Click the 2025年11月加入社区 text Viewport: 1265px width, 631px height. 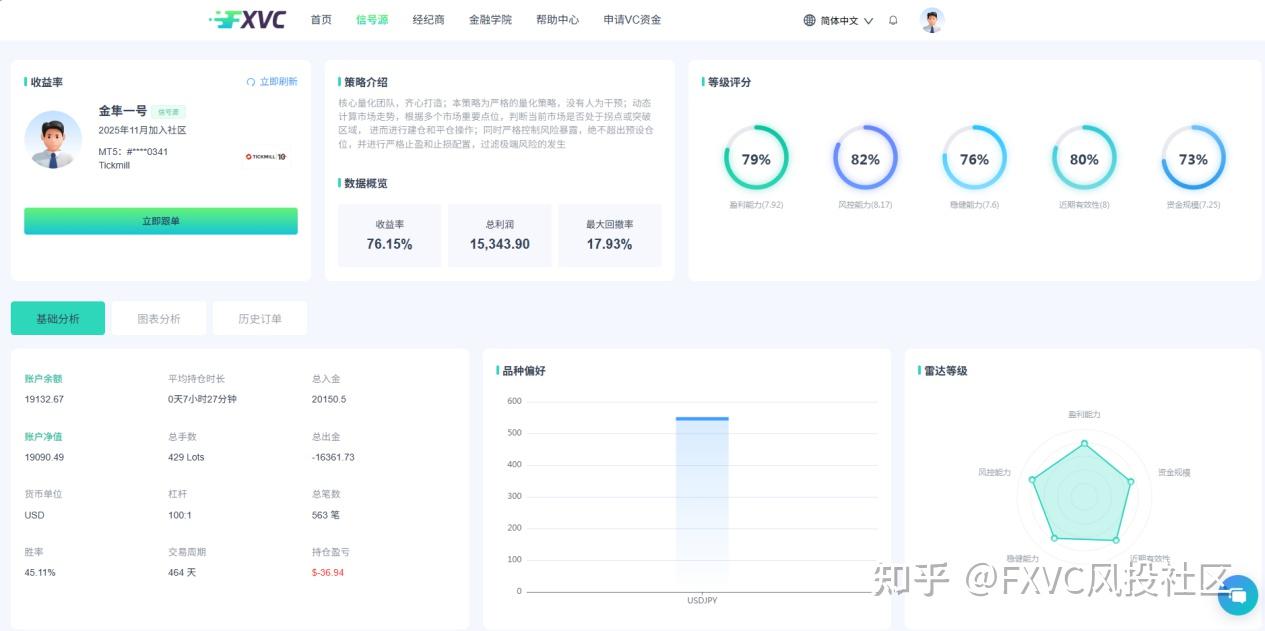pyautogui.click(x=142, y=131)
